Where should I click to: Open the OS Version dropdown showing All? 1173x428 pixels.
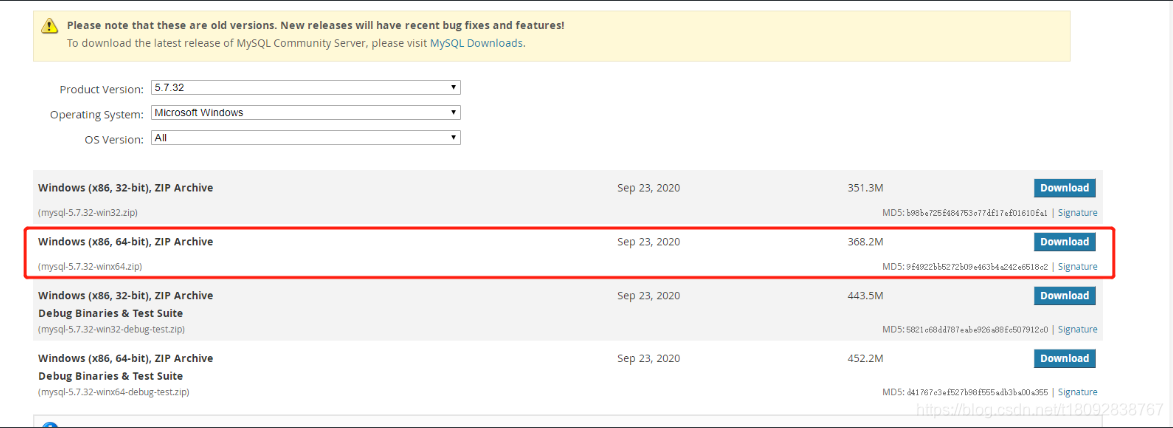click(305, 138)
